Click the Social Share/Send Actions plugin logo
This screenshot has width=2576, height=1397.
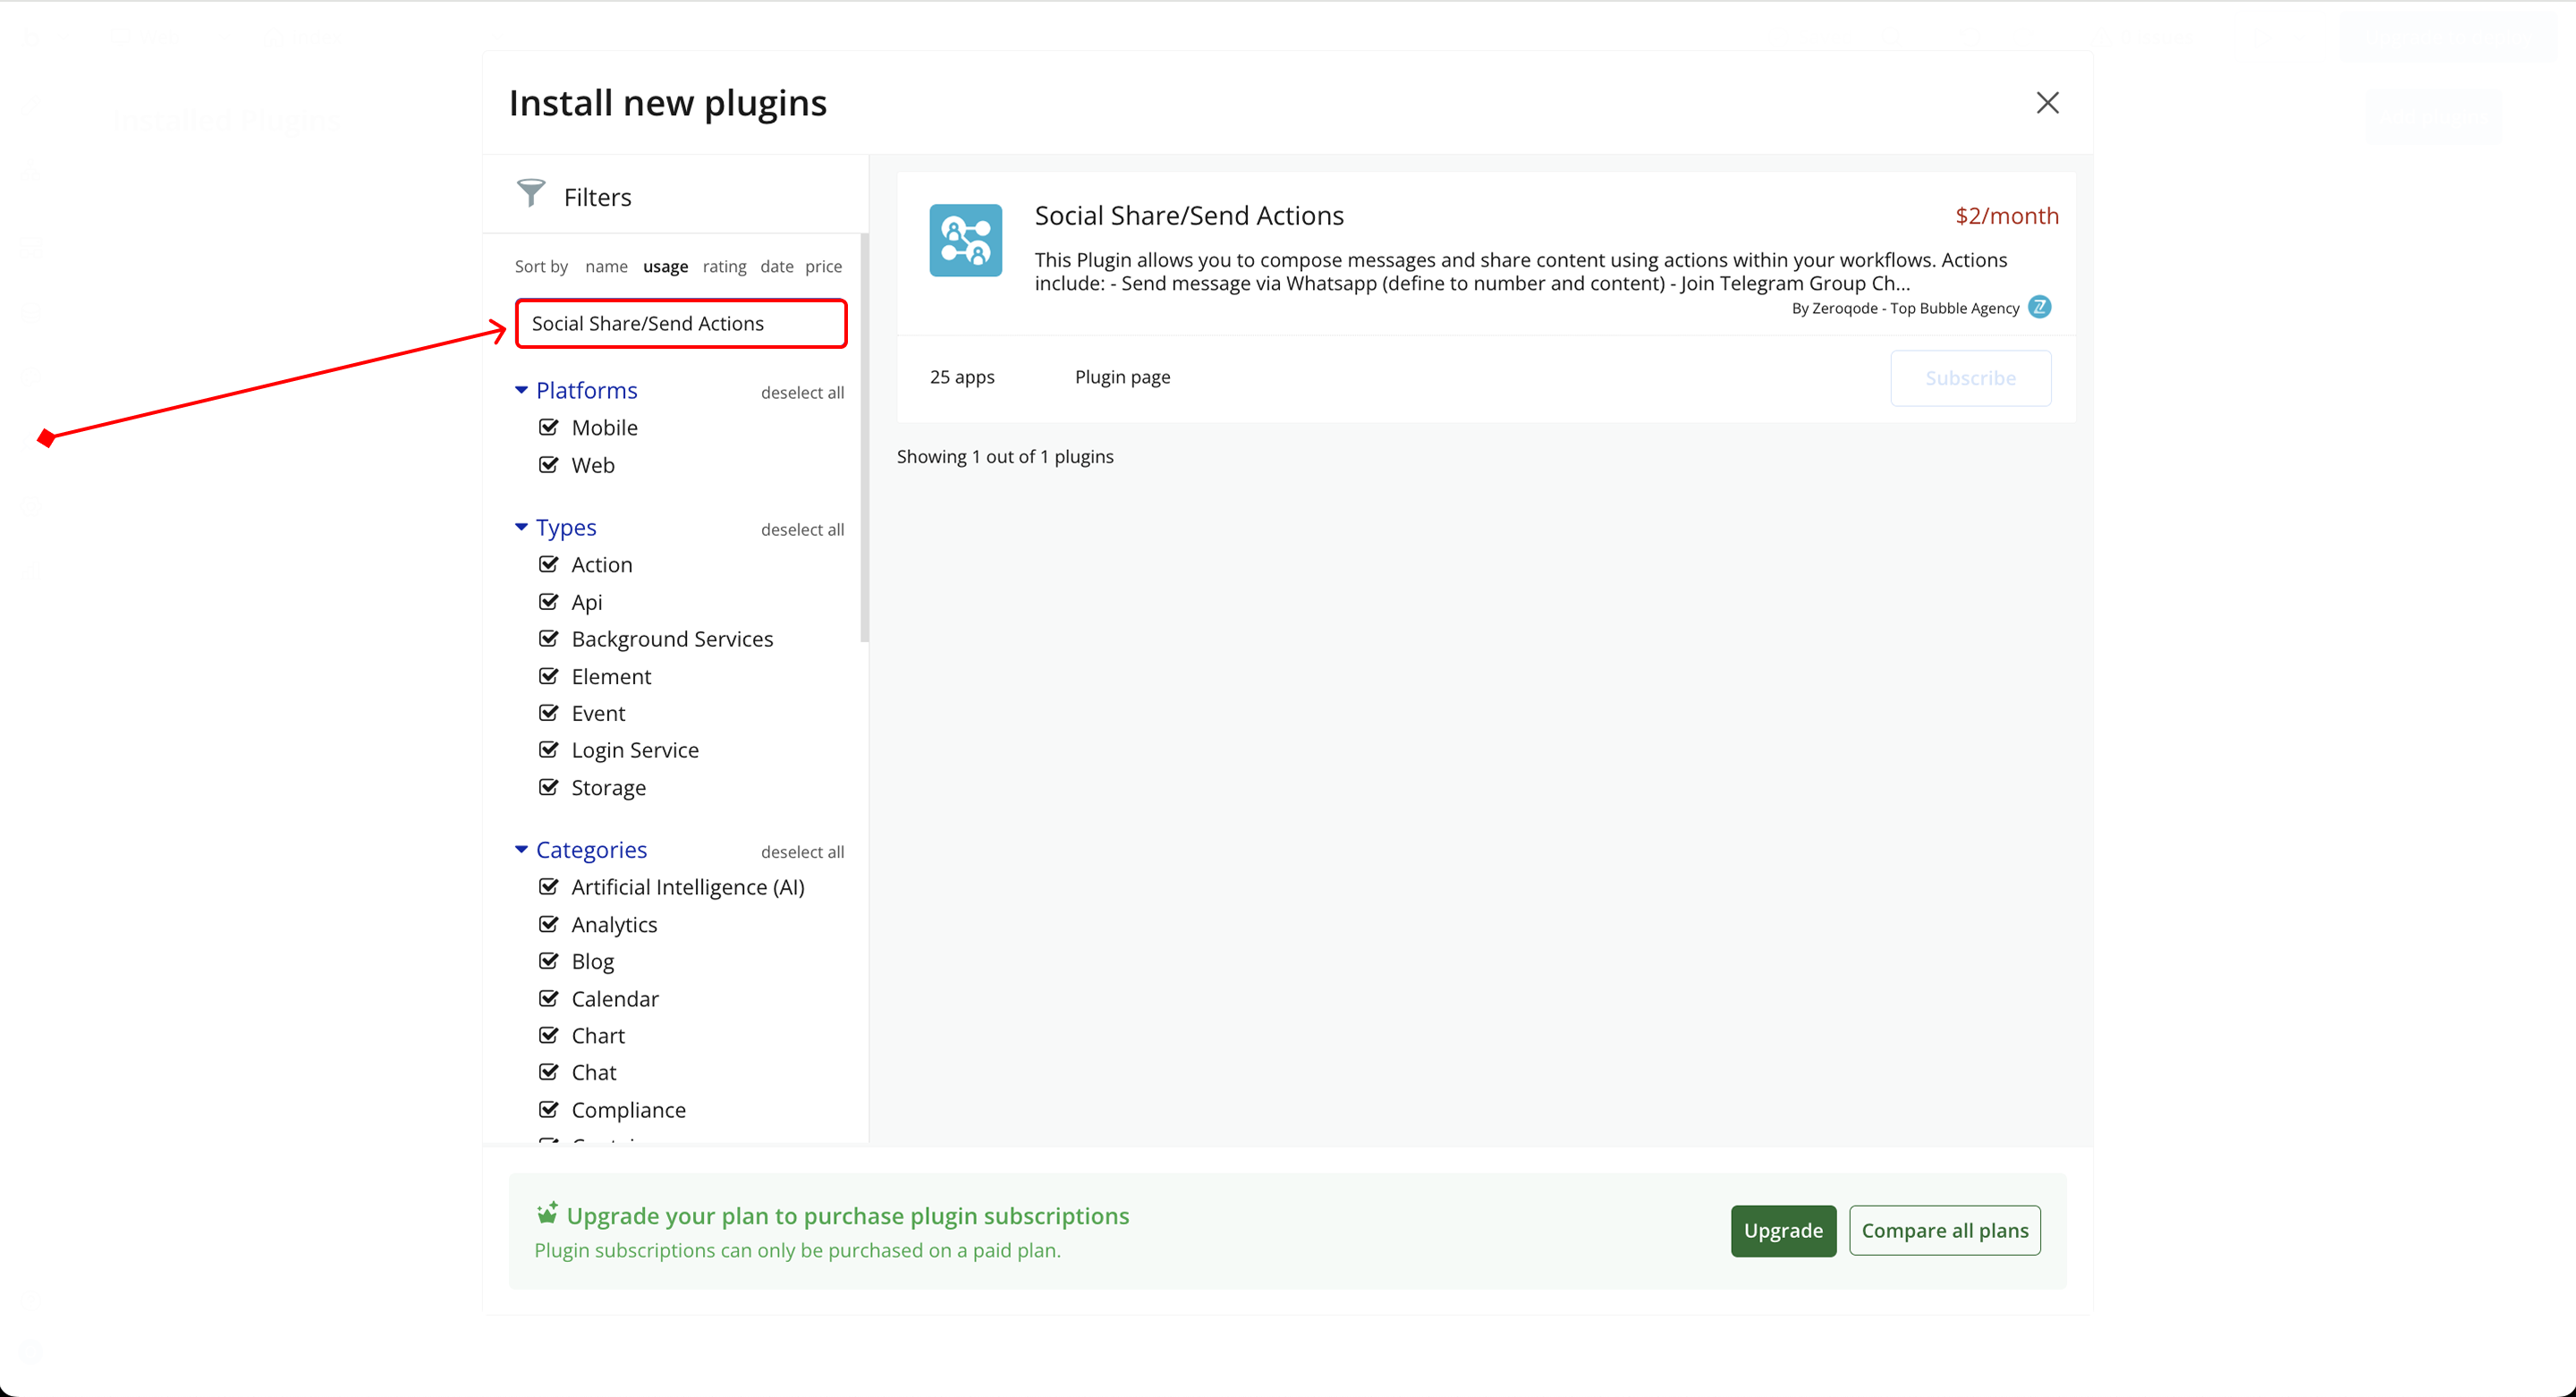(x=965, y=240)
